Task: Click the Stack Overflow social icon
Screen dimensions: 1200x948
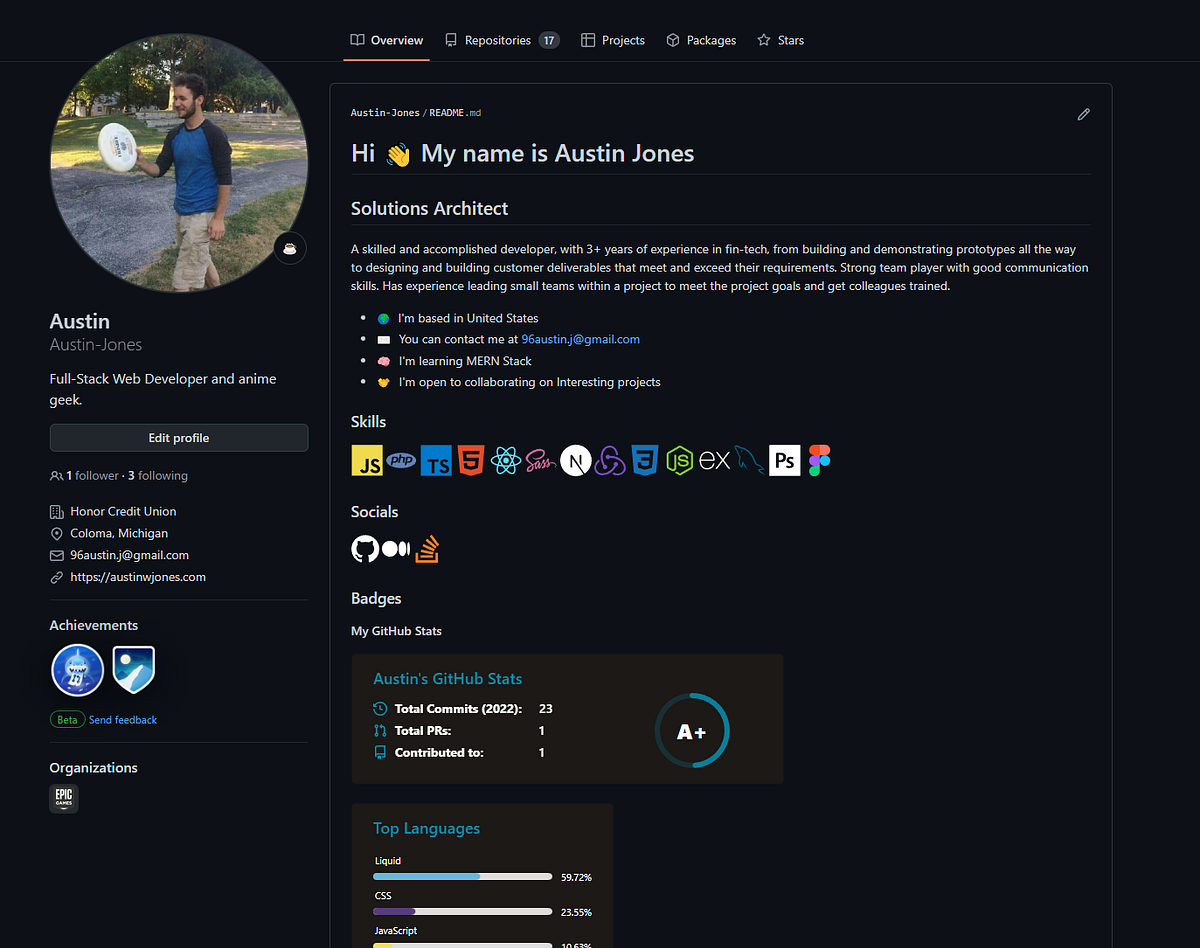Action: [427, 548]
